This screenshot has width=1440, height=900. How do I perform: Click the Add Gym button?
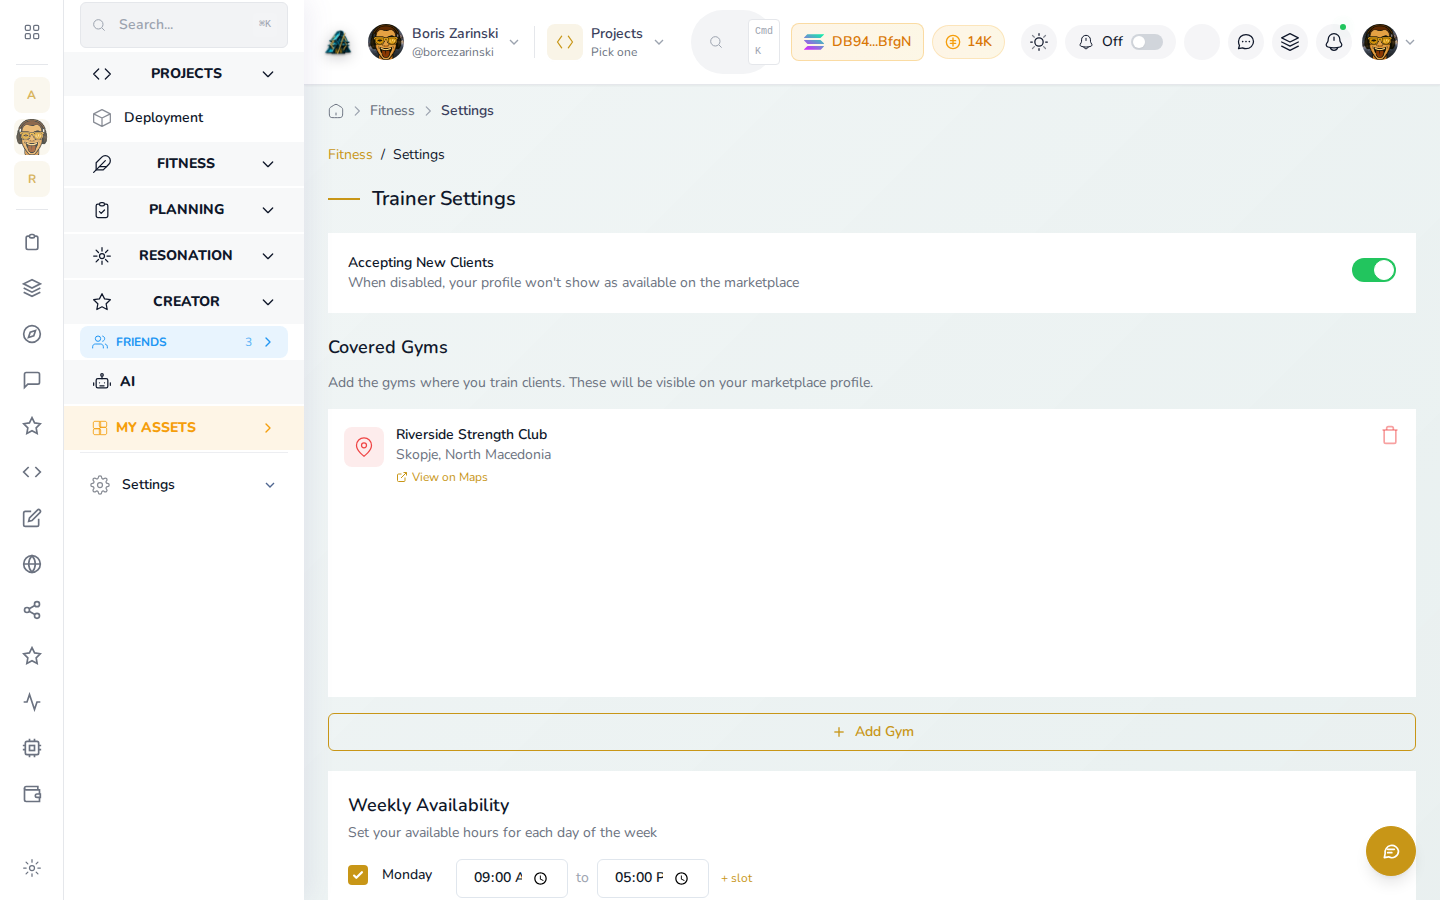pos(872,732)
